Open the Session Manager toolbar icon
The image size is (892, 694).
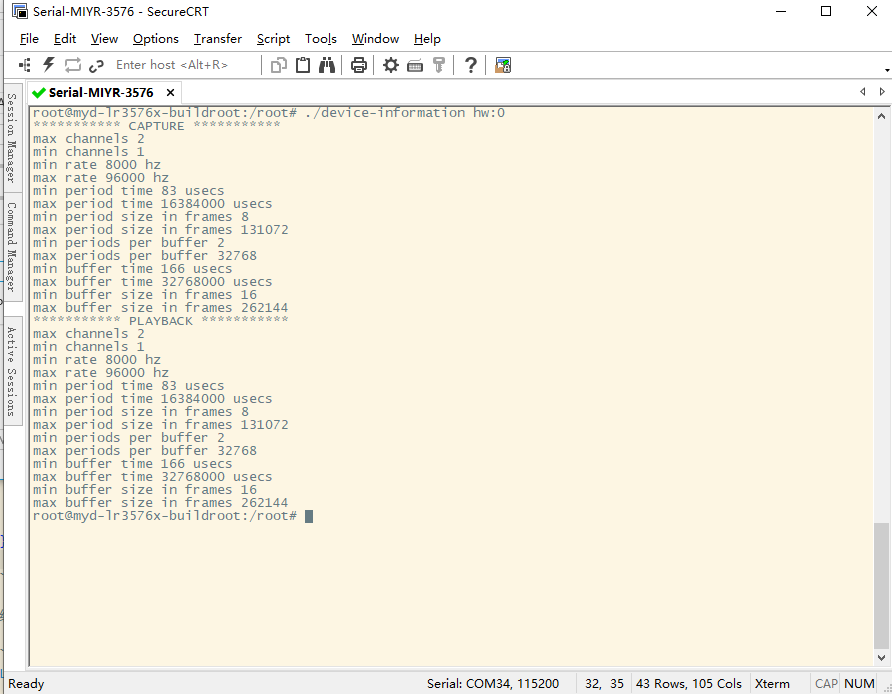[25, 65]
